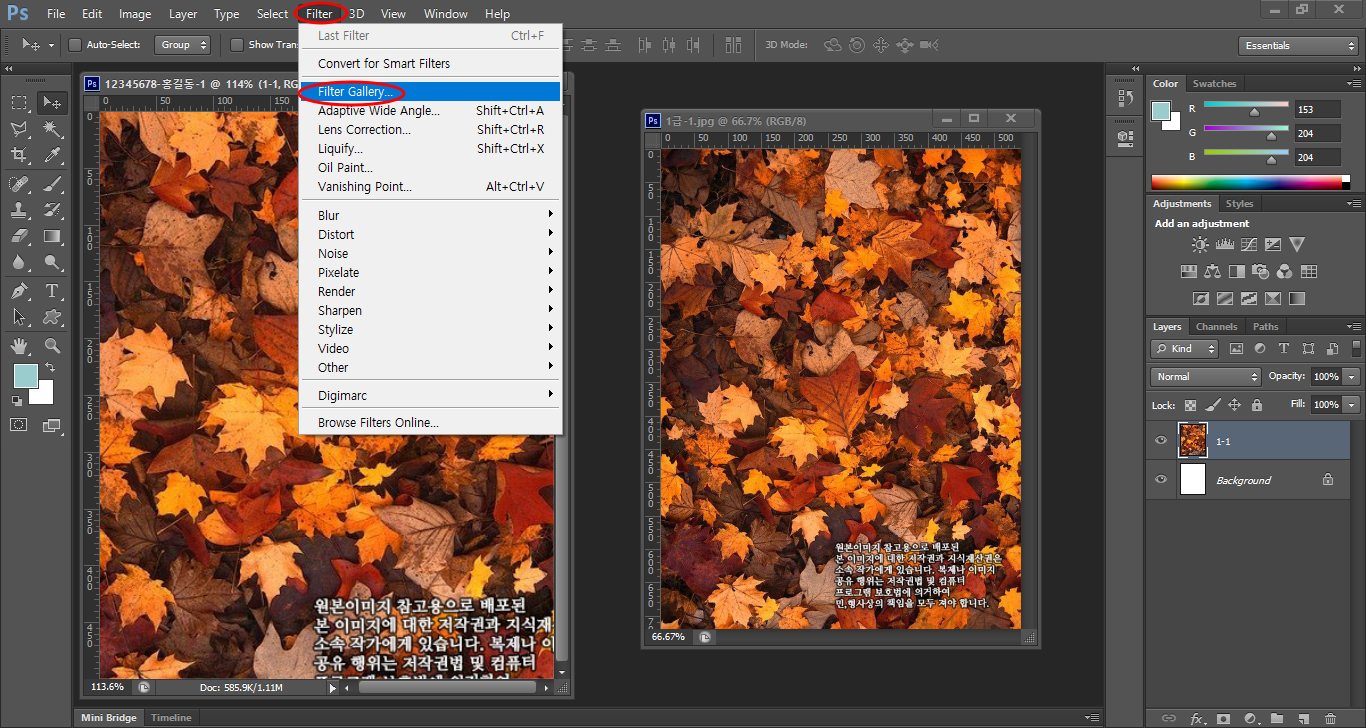Select the Rectangular Marquee tool
The width and height of the screenshot is (1366, 728).
pos(19,102)
